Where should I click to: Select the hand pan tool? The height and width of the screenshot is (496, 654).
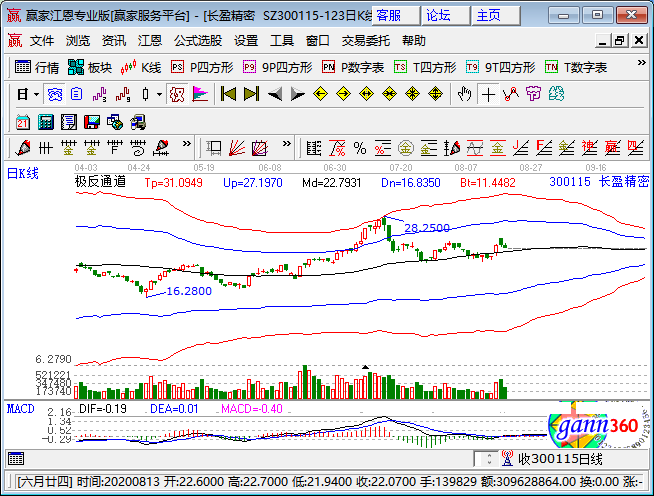[464, 94]
